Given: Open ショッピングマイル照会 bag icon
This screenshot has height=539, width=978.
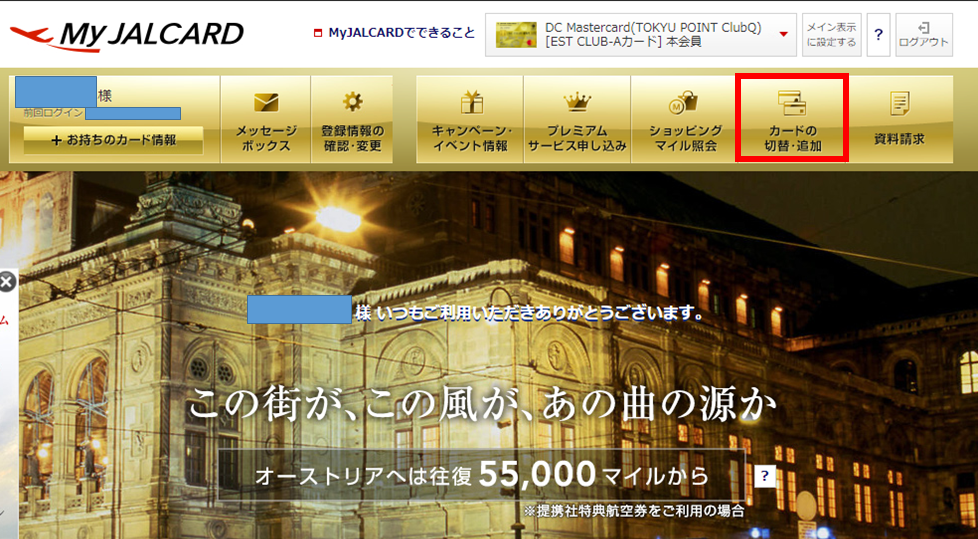Looking at the screenshot, I should pyautogui.click(x=684, y=101).
